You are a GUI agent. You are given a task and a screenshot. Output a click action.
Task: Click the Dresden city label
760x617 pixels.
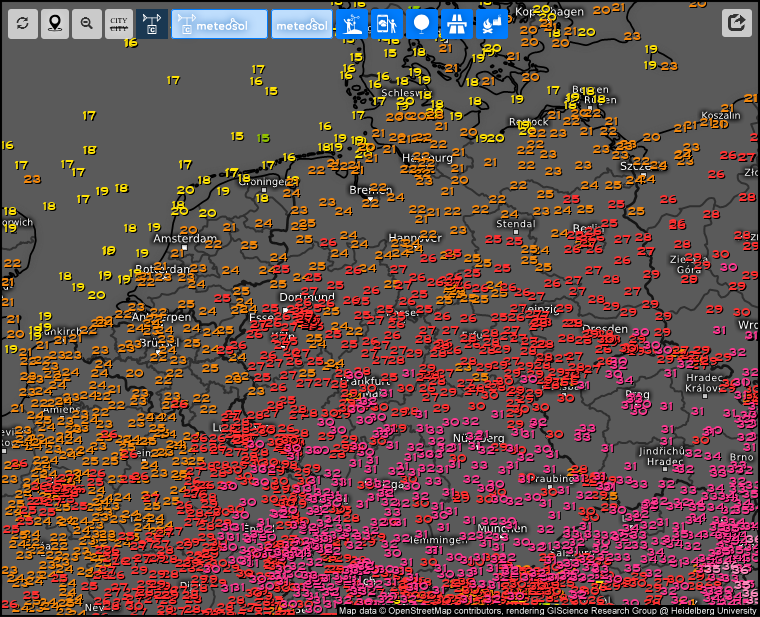point(605,329)
